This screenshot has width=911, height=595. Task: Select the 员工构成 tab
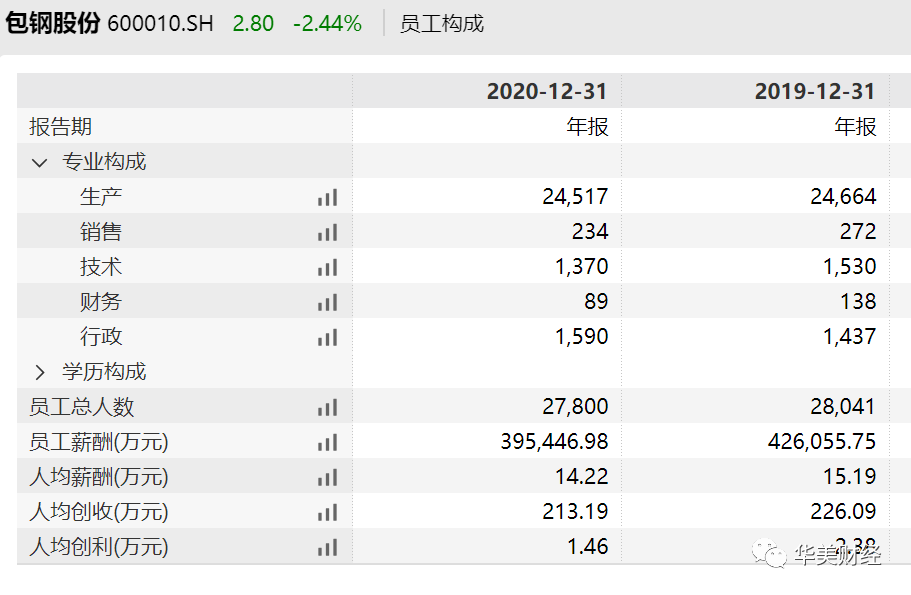pyautogui.click(x=441, y=23)
